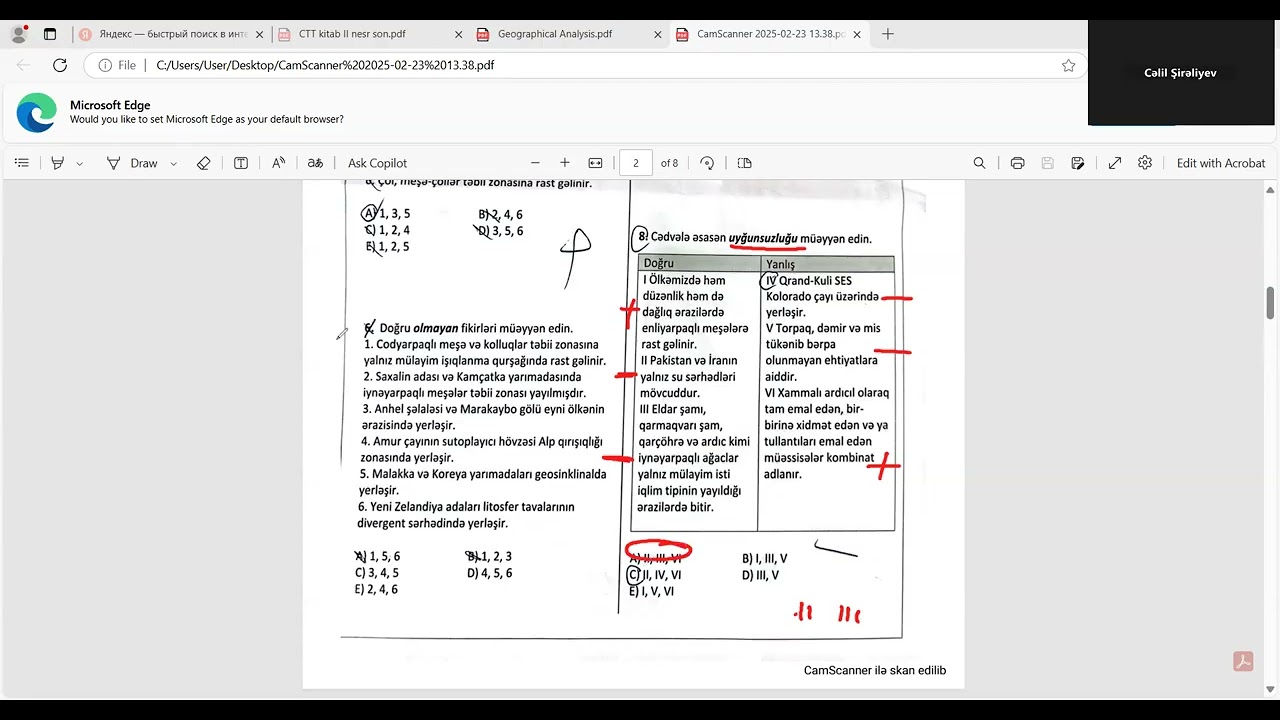
Task: Expand the highlighter color options dropdown
Action: tap(80, 163)
